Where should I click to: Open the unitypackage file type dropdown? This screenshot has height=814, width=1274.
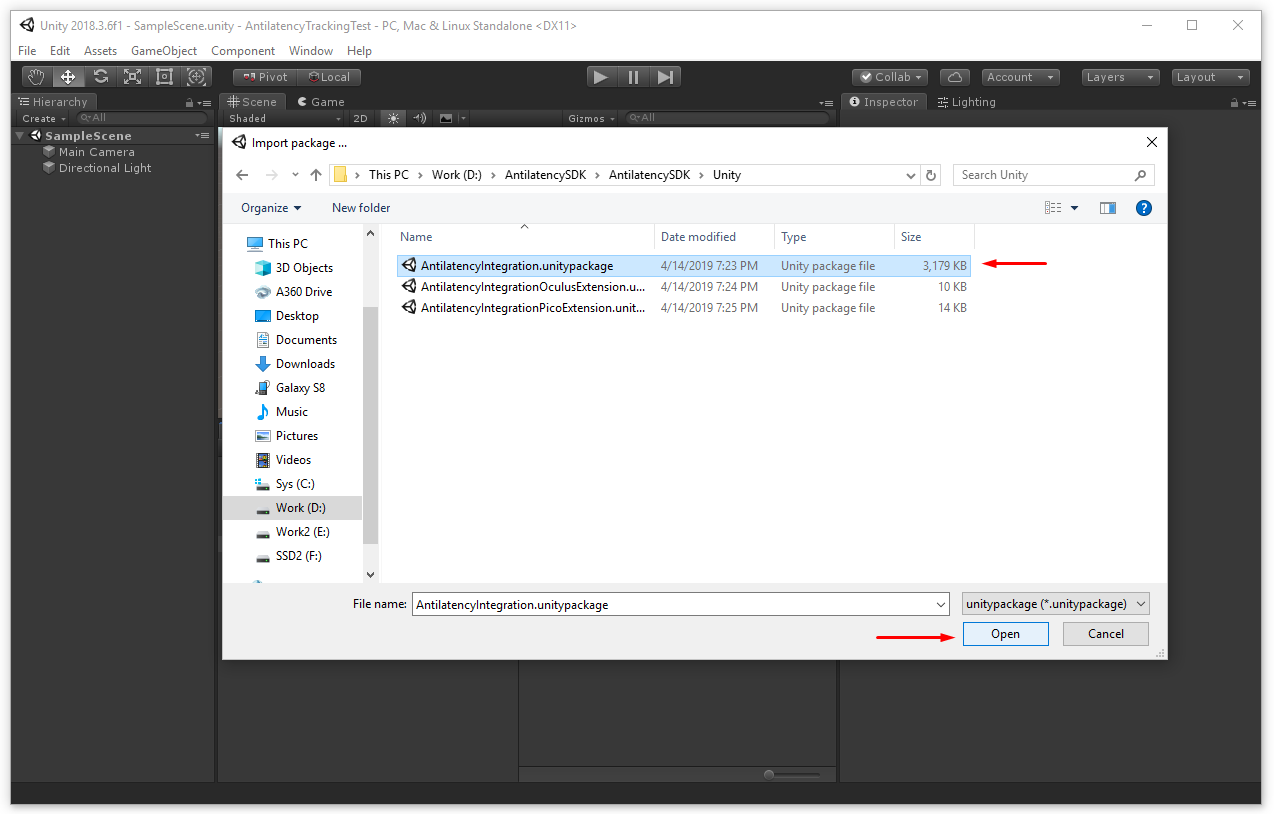pyautogui.click(x=1055, y=604)
